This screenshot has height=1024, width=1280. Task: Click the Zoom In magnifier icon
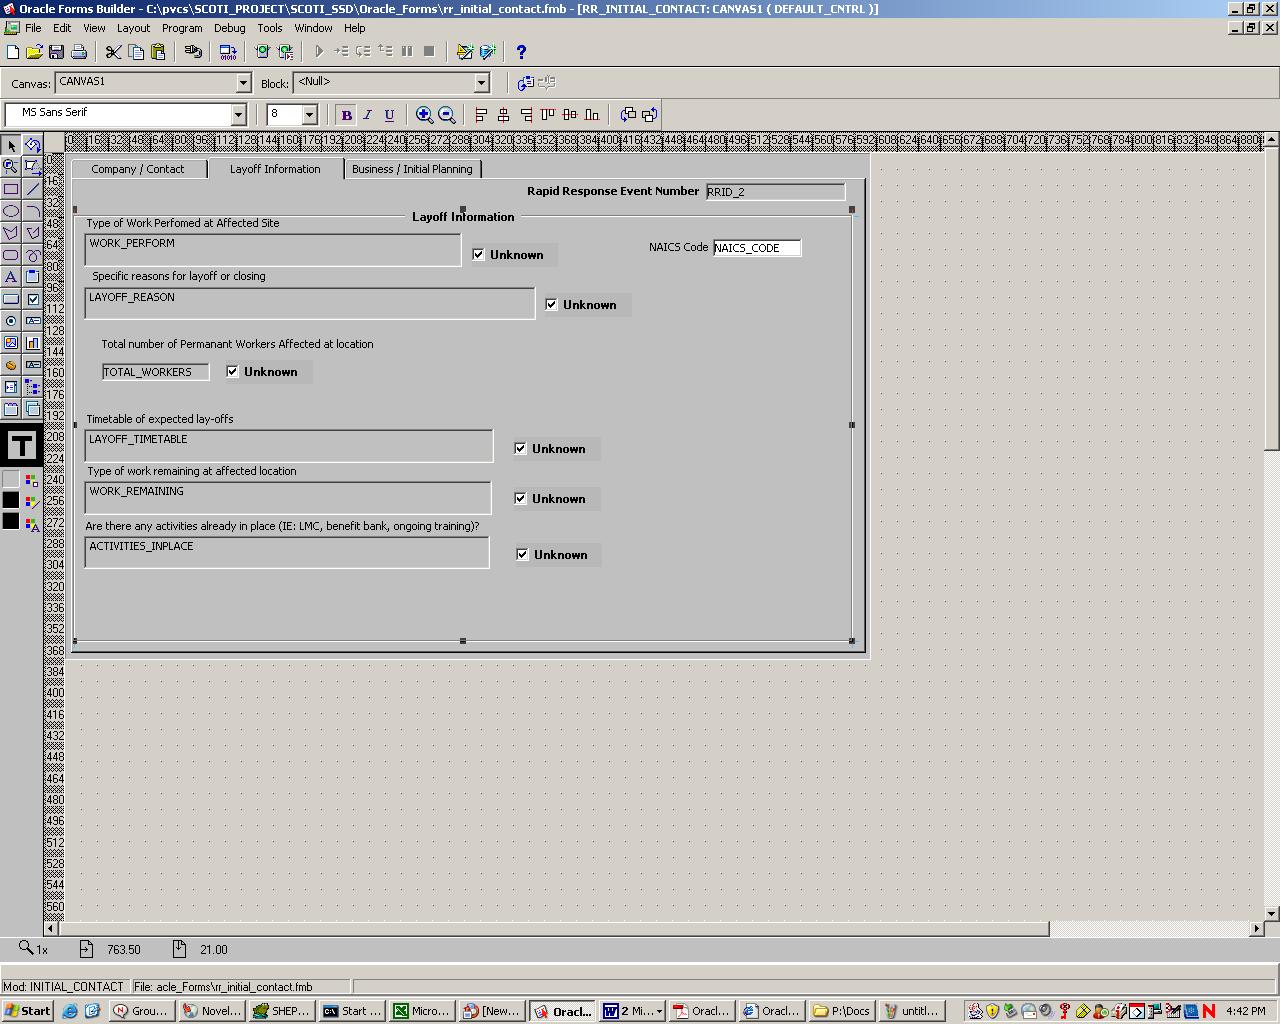424,115
